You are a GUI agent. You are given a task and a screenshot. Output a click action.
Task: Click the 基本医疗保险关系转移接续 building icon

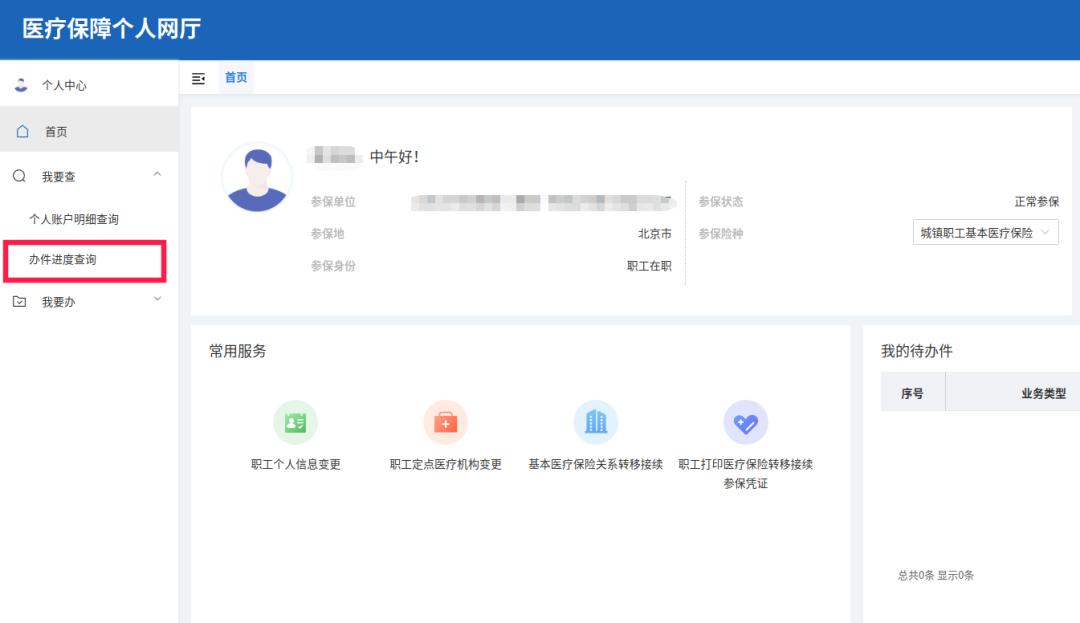click(596, 421)
